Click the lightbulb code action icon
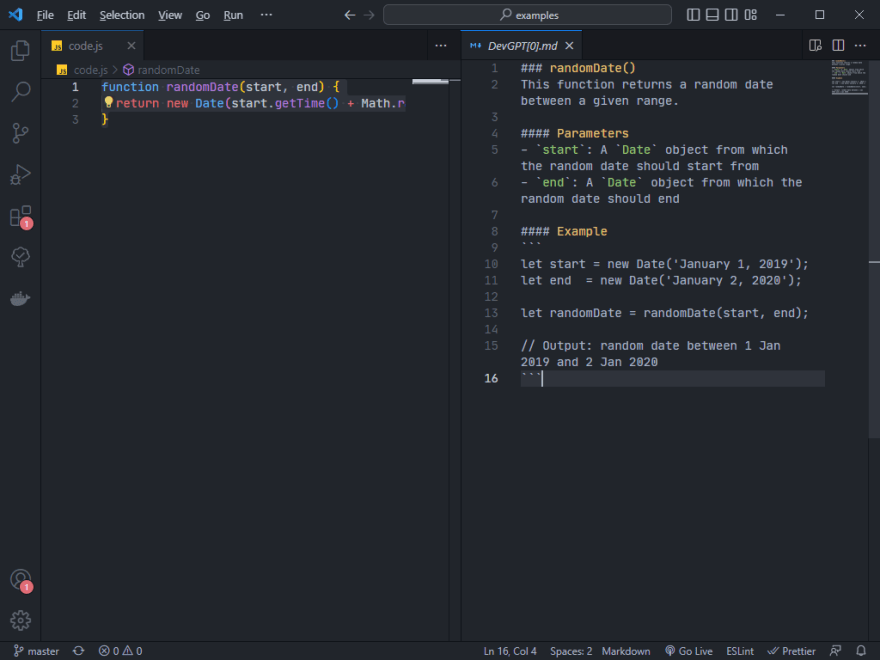The width and height of the screenshot is (880, 660). (x=108, y=102)
